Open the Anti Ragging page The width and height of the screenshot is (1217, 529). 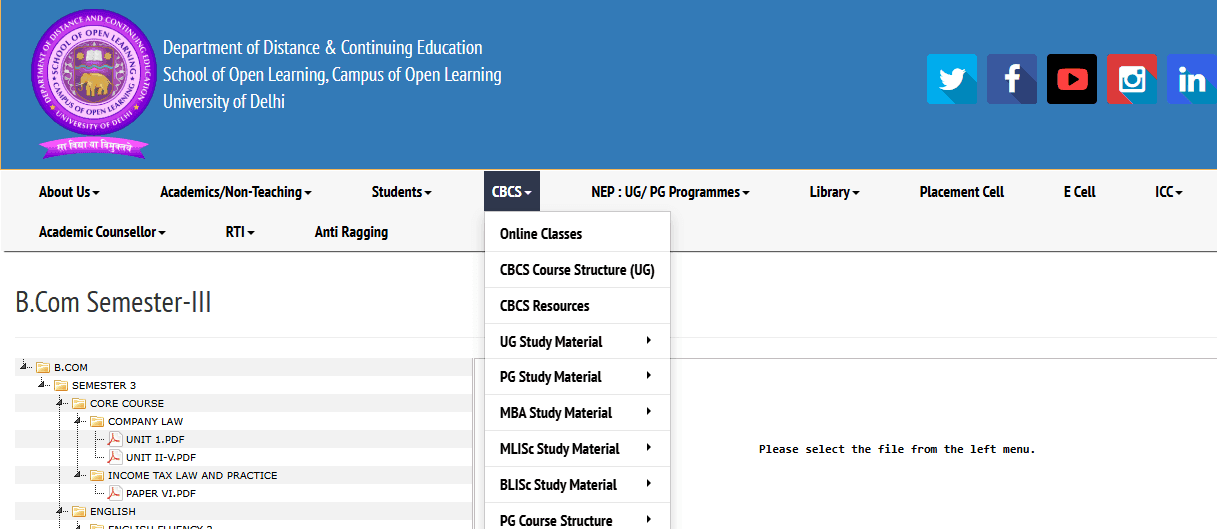(x=351, y=232)
